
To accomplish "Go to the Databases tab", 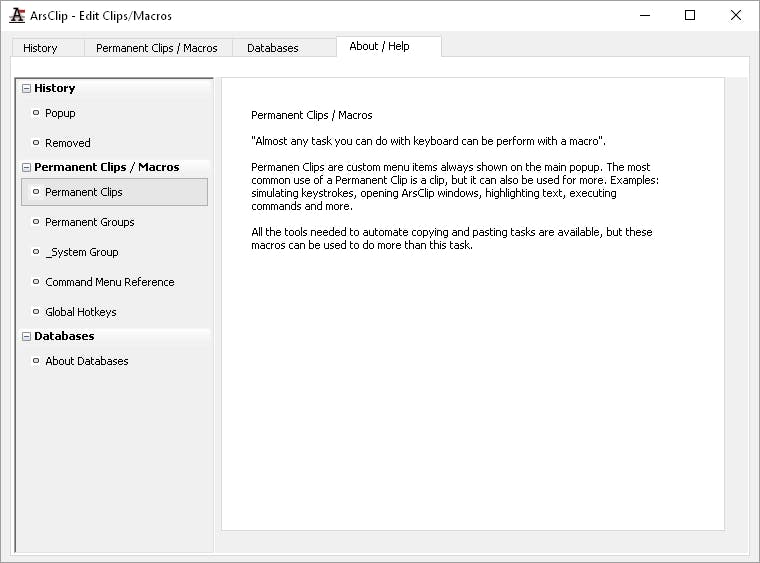I will 284,48.
